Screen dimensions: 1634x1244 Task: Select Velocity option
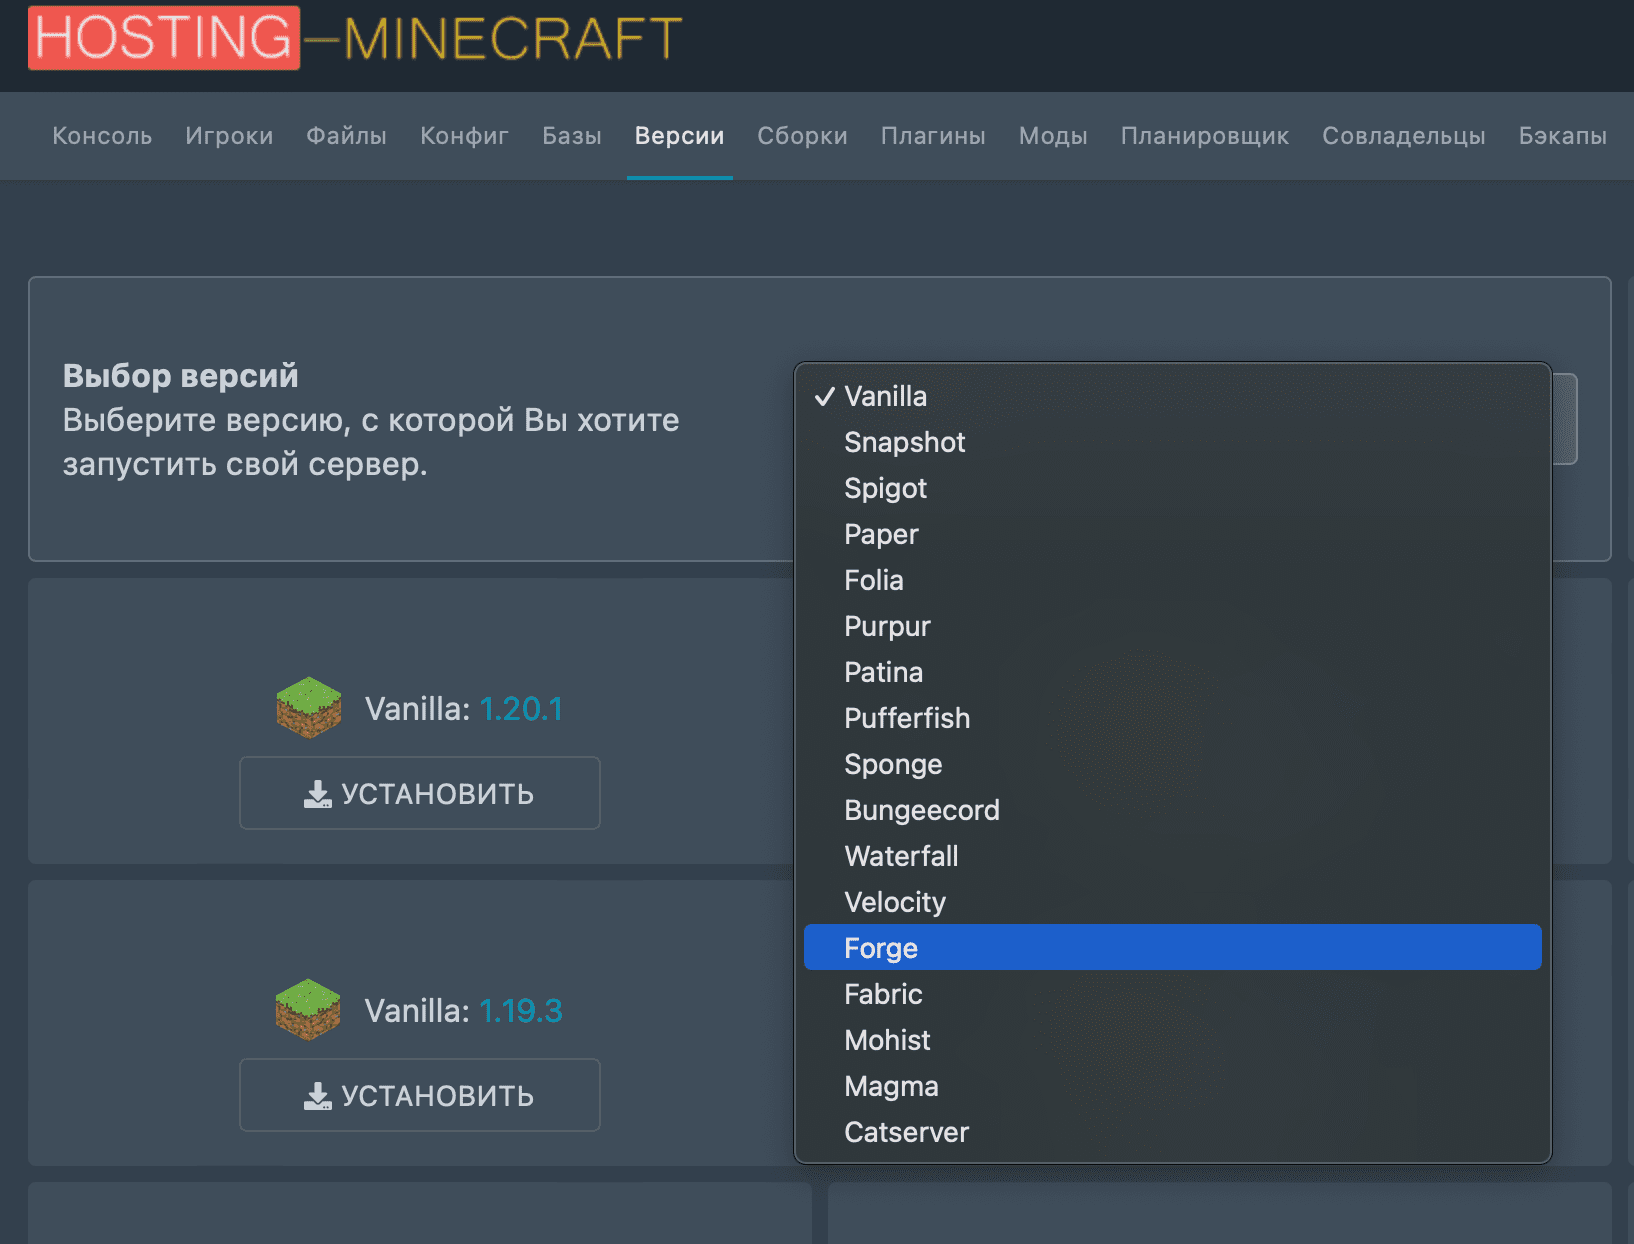pyautogui.click(x=1173, y=902)
